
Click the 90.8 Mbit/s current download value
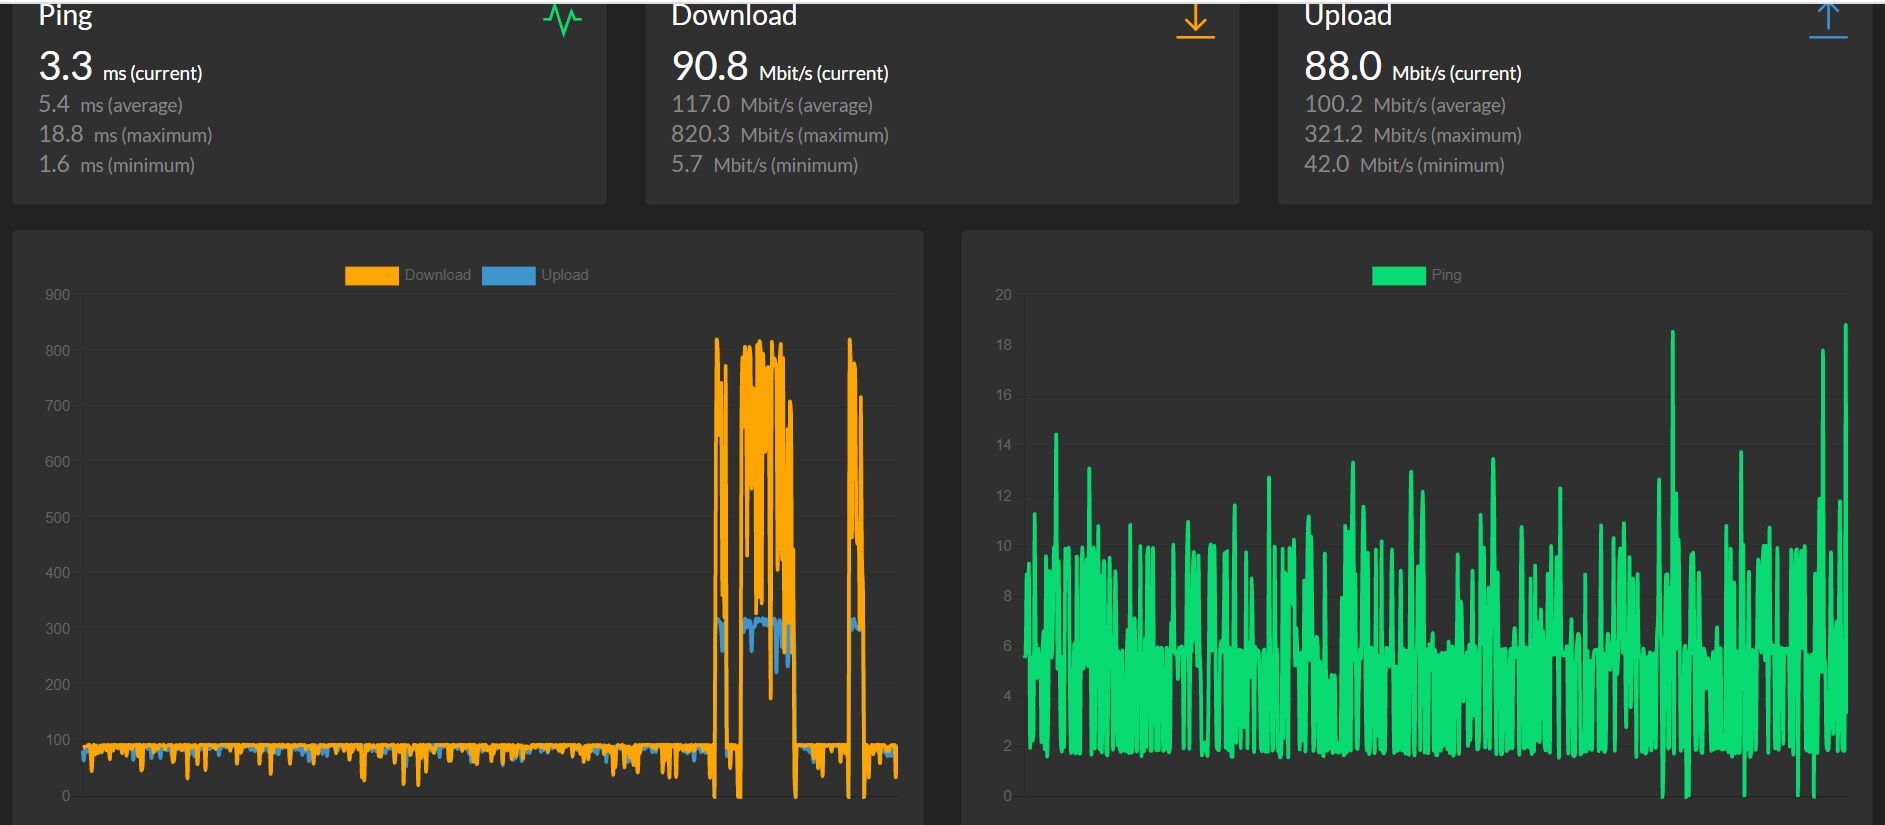780,67
